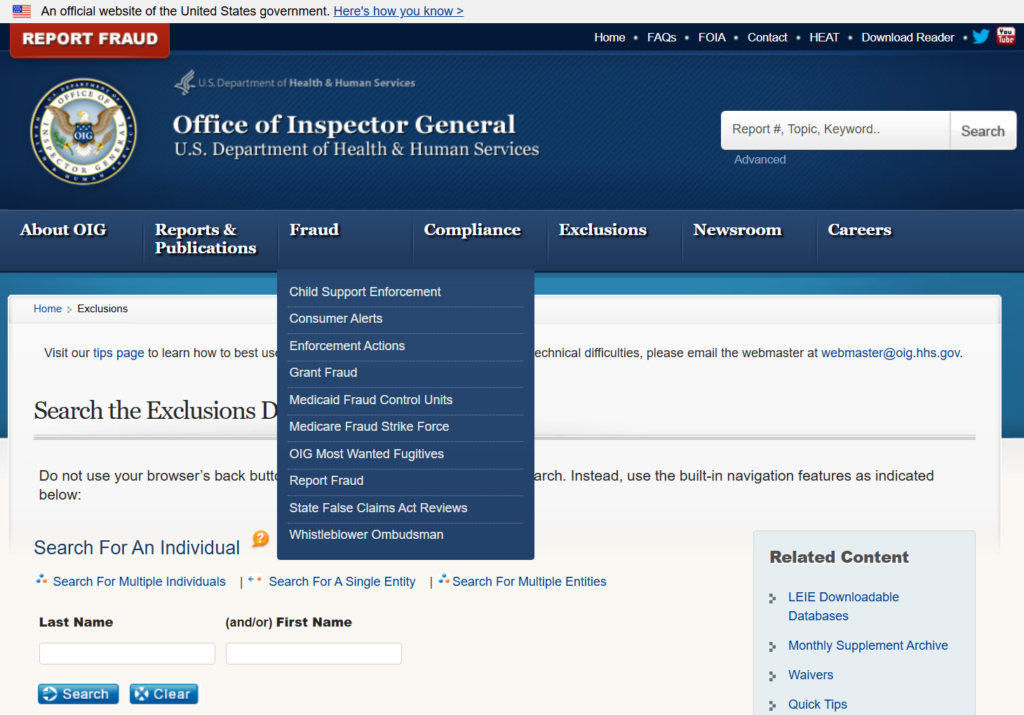Select Medicaid Fraud Control Units entry
Viewport: 1024px width, 715px height.
pyautogui.click(x=371, y=400)
